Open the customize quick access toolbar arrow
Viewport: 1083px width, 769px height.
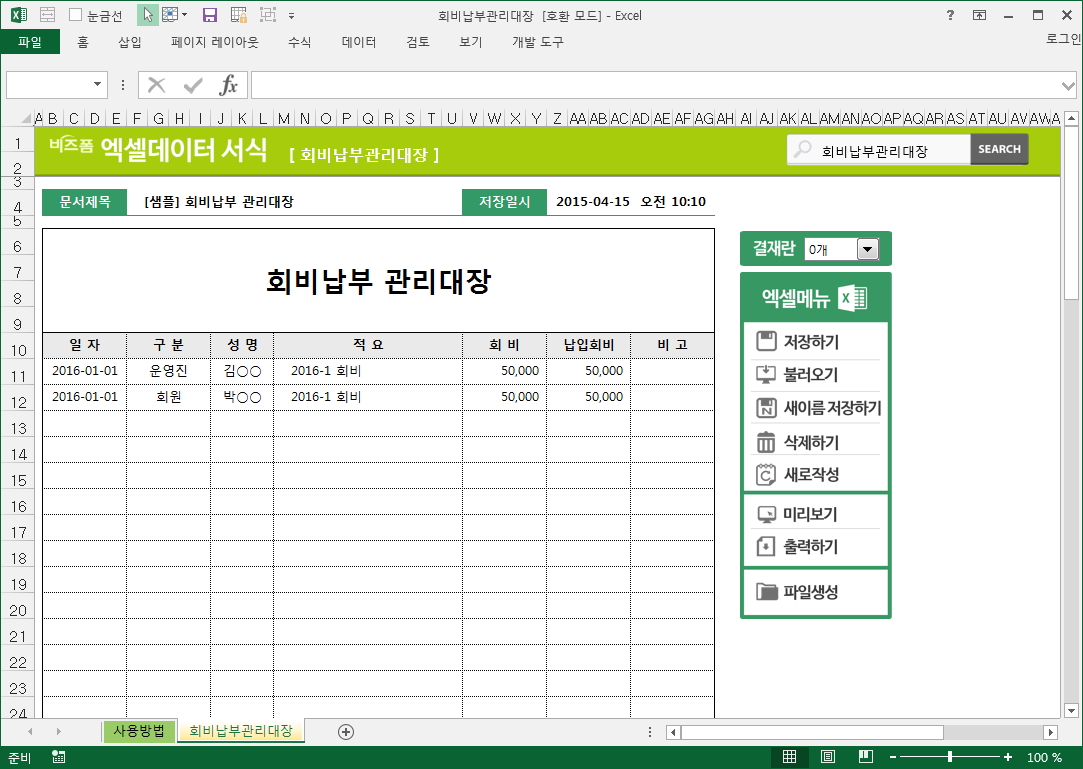(x=291, y=15)
